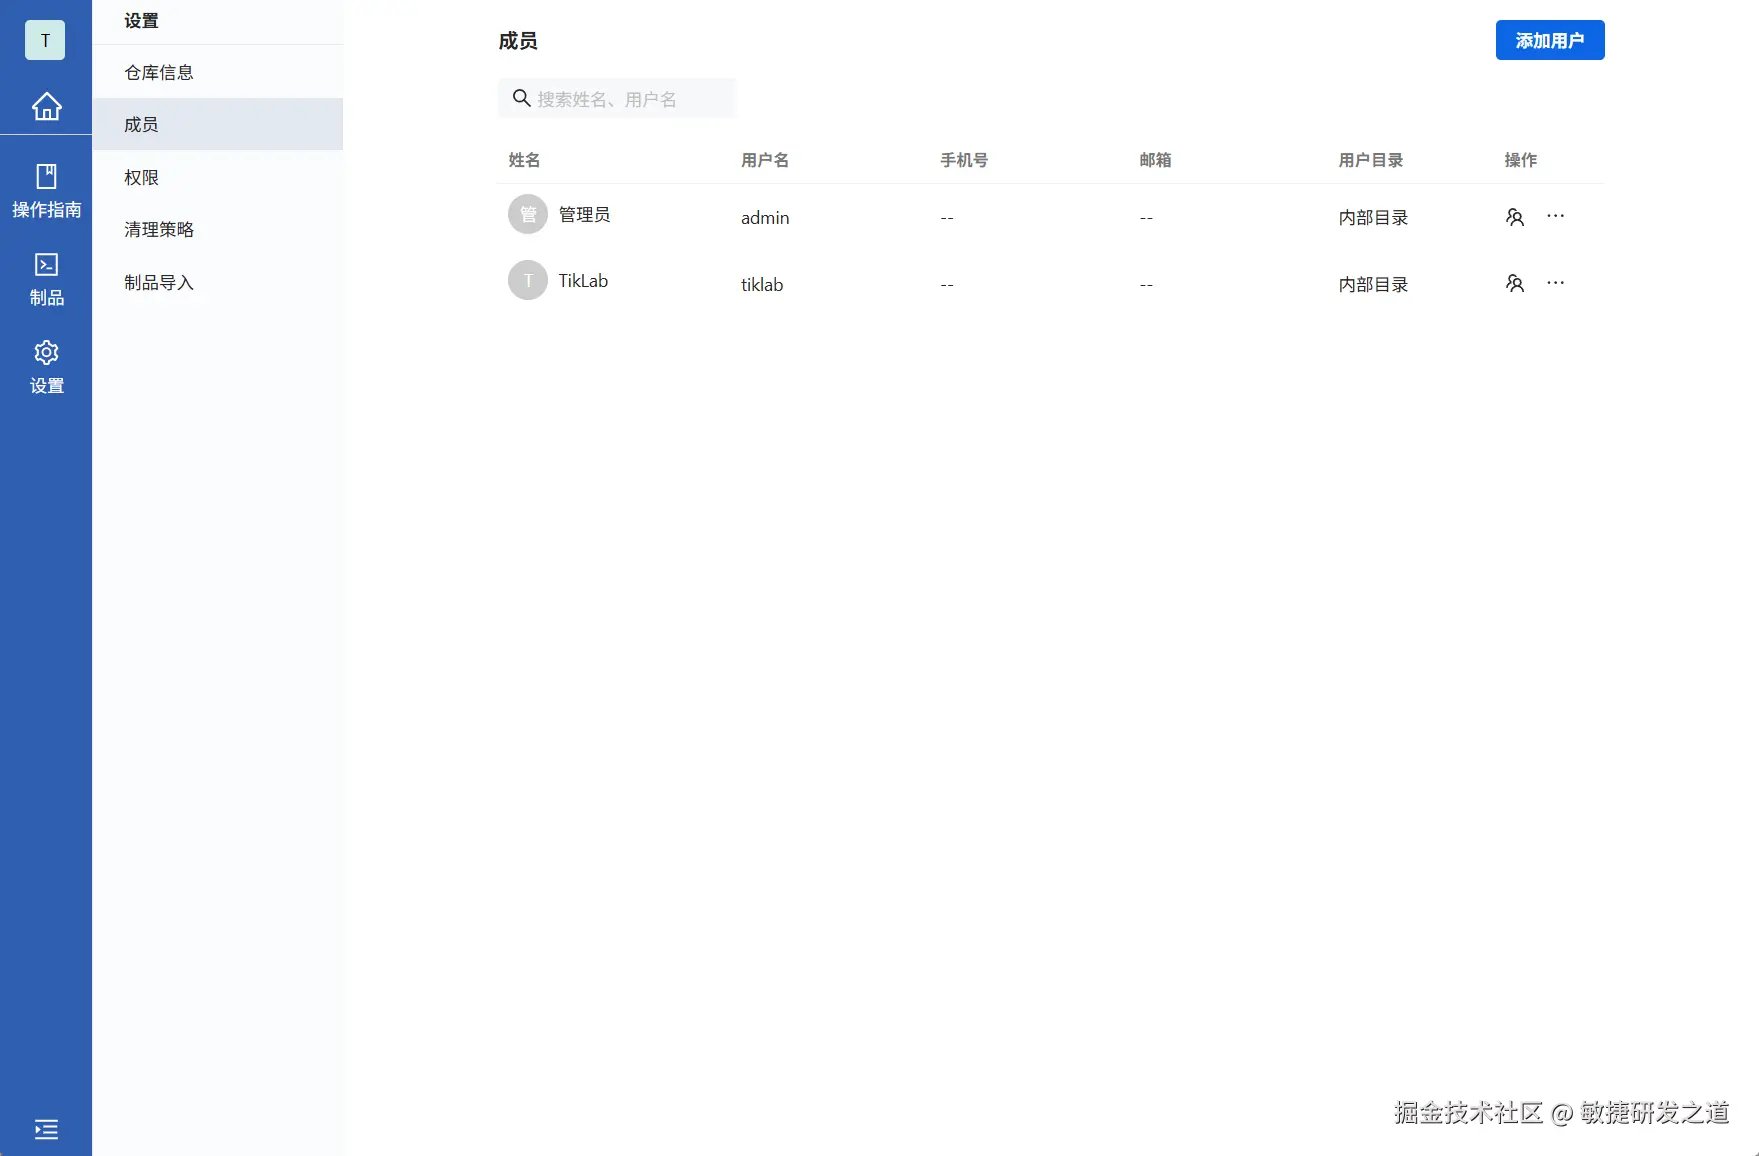
Task: Click the T workspace avatar top left
Action: 44,40
